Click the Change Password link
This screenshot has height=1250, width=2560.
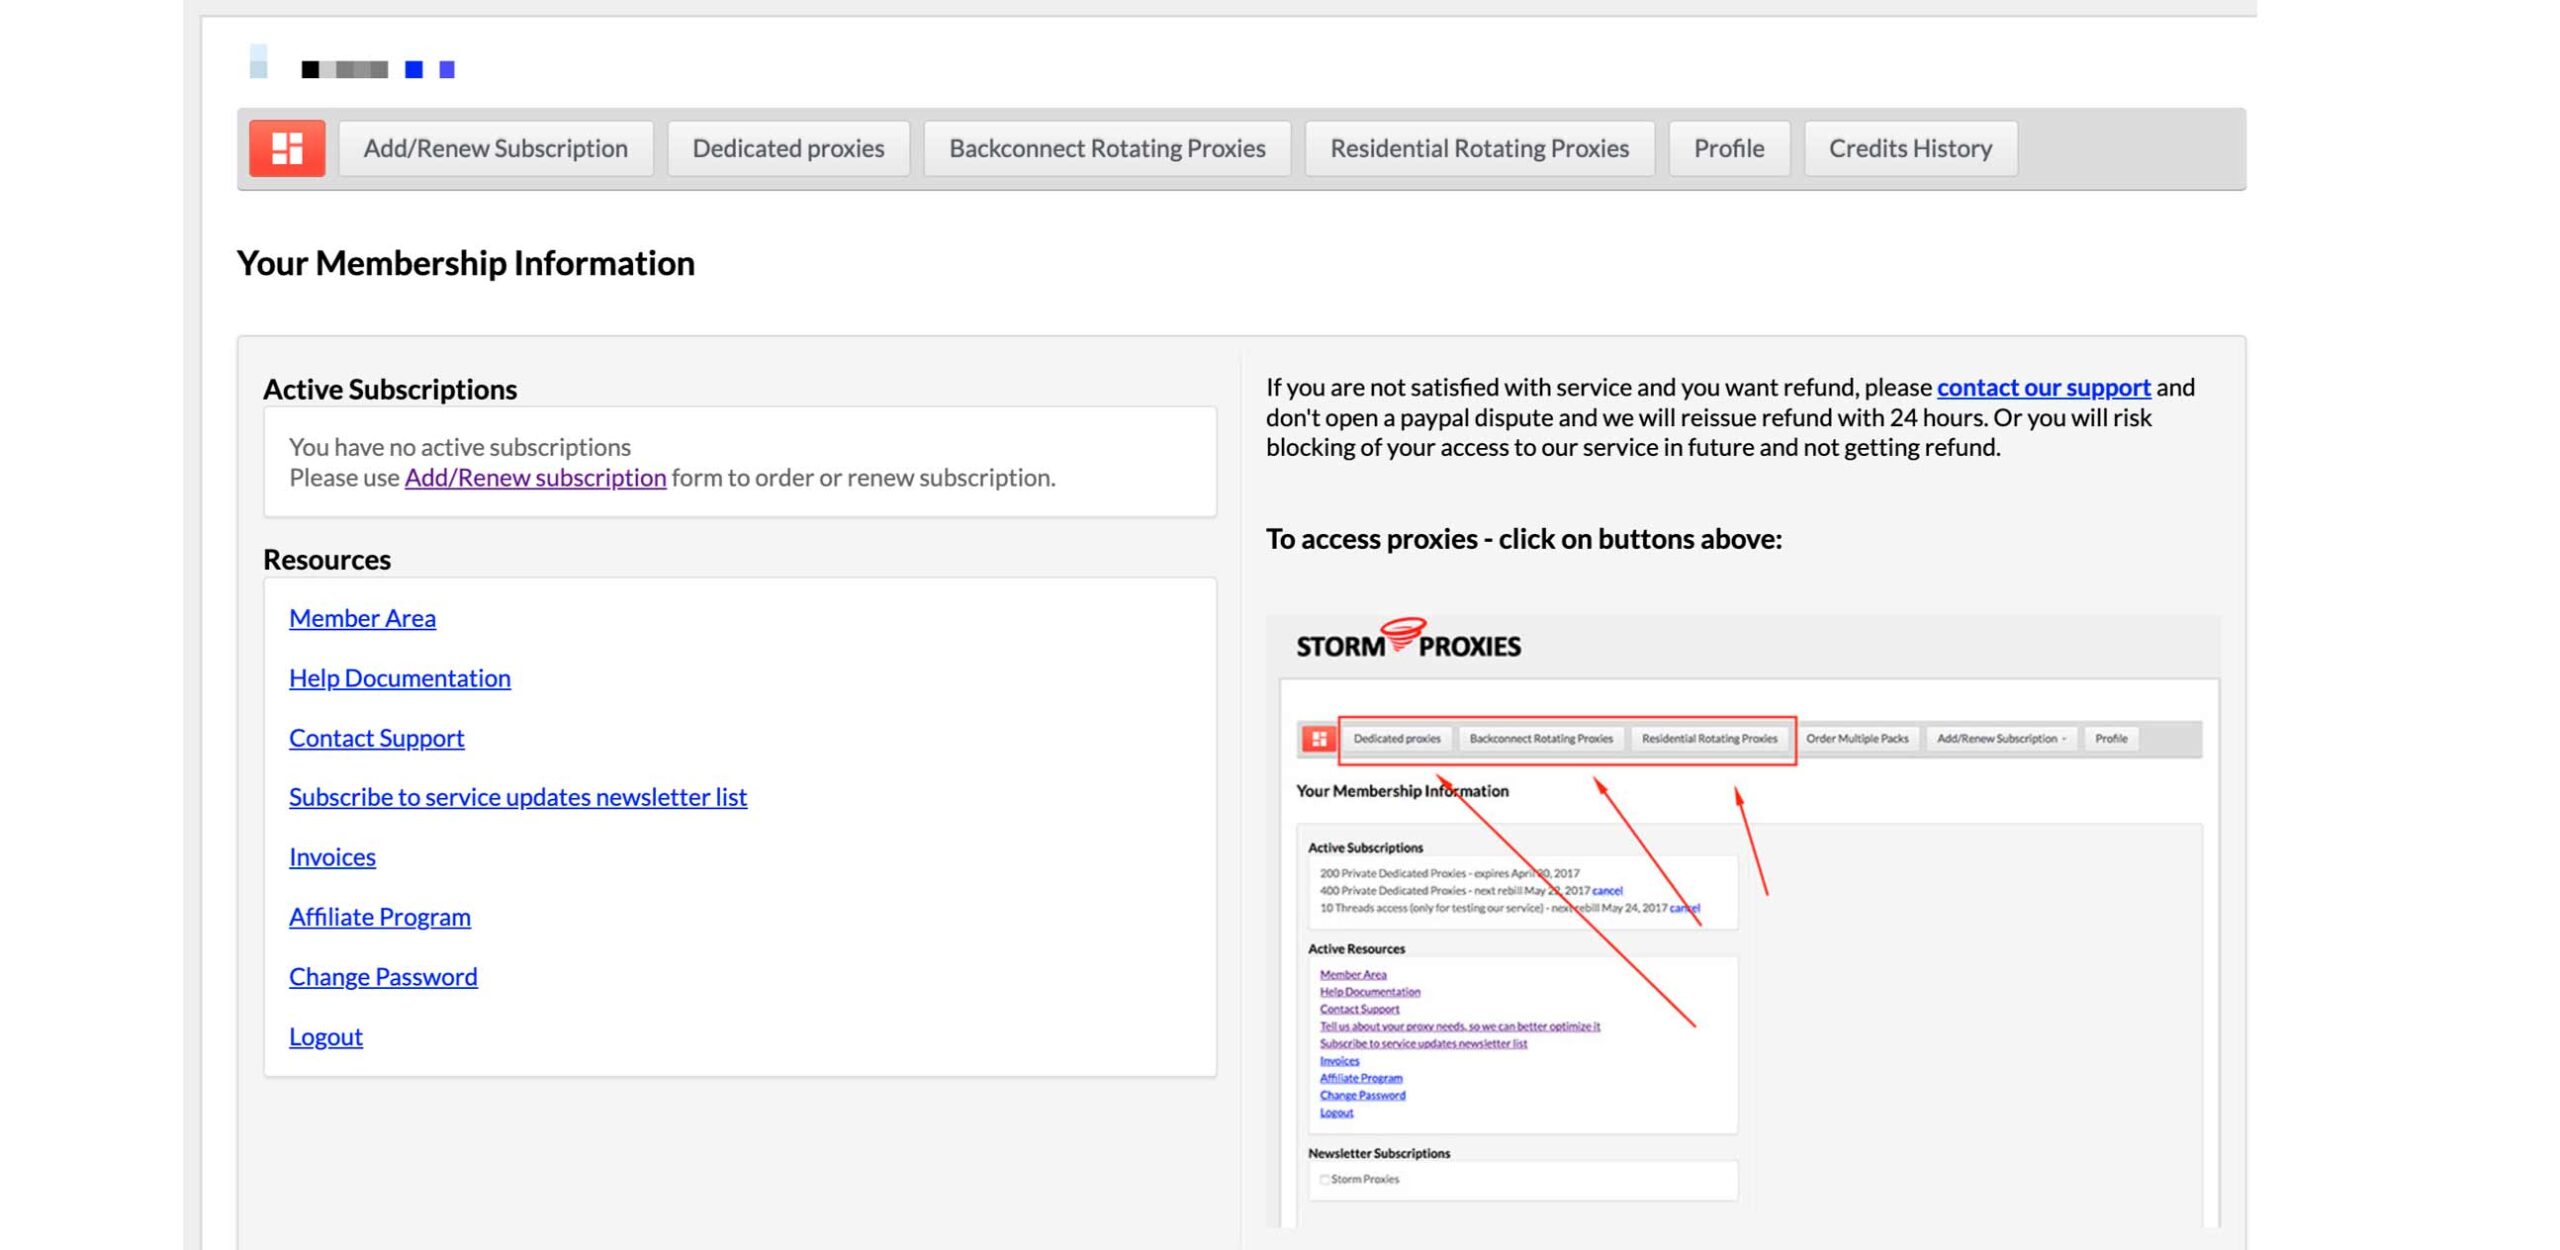tap(383, 977)
